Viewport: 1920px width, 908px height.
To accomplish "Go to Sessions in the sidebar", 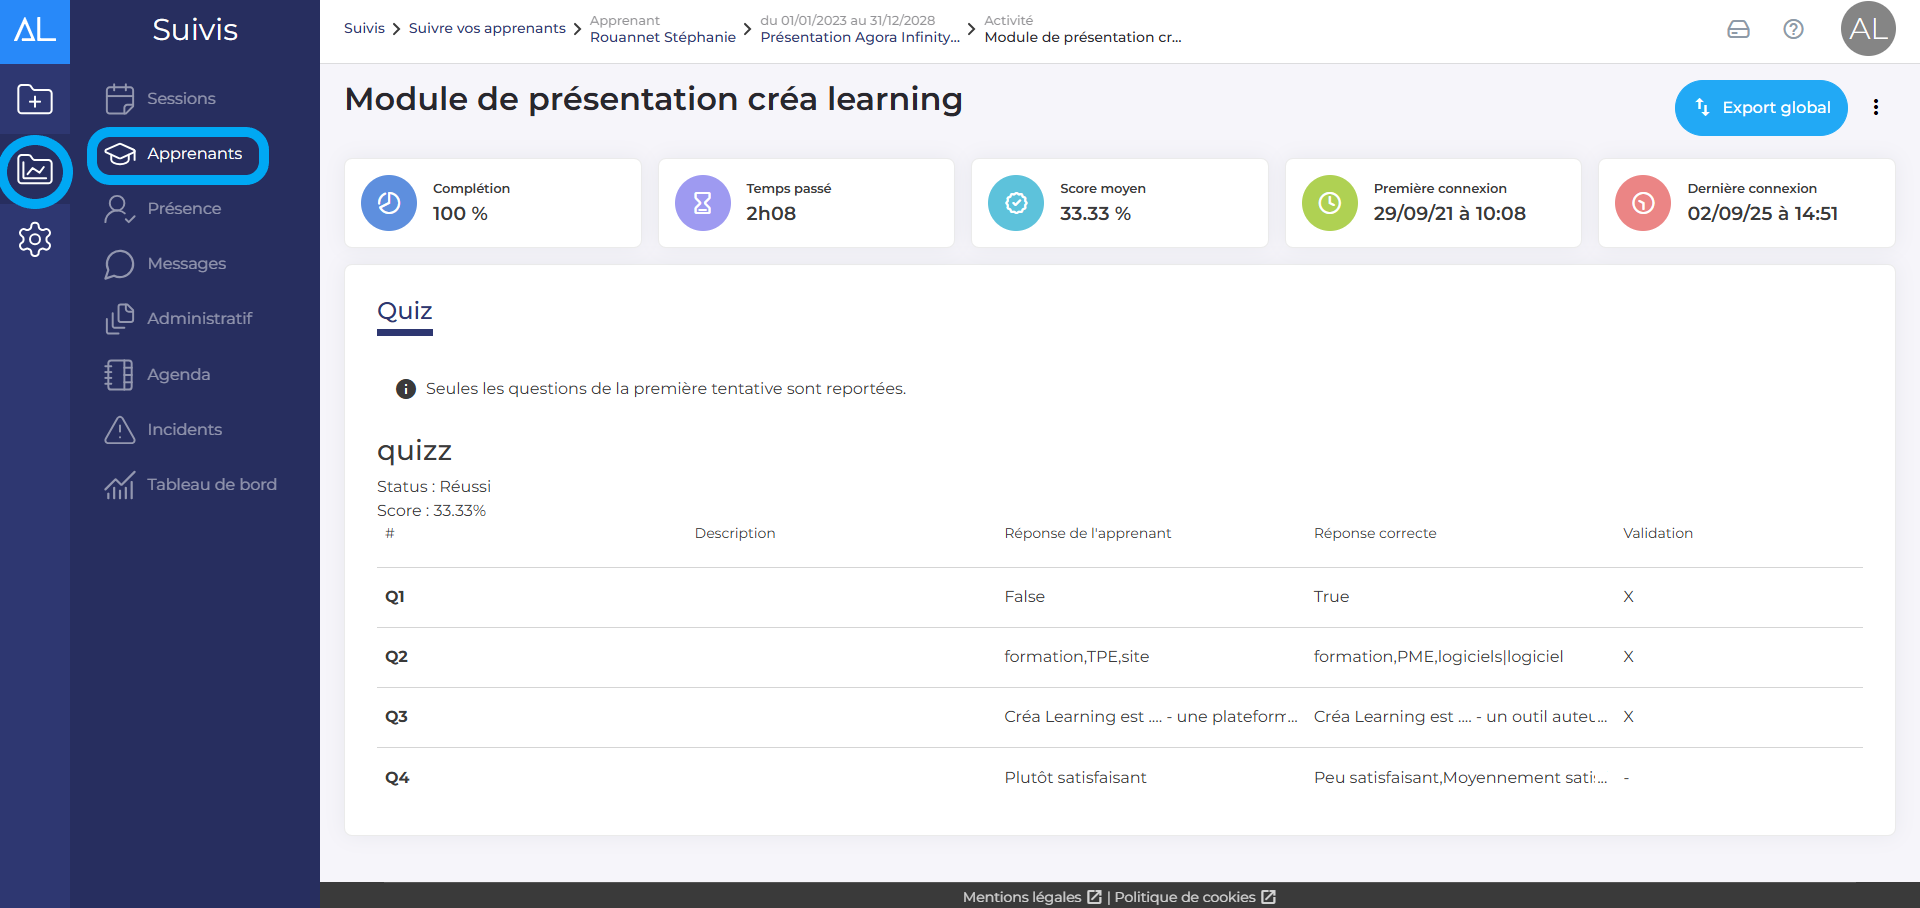I will (x=181, y=99).
